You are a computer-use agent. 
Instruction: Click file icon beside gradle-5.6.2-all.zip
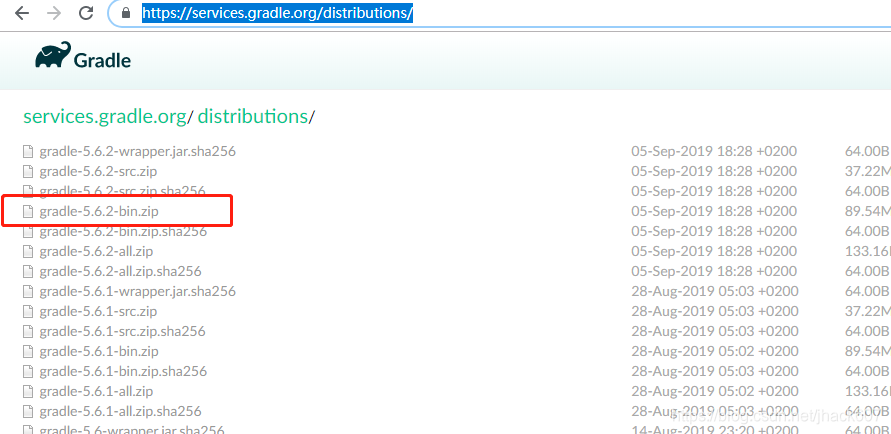(27, 252)
